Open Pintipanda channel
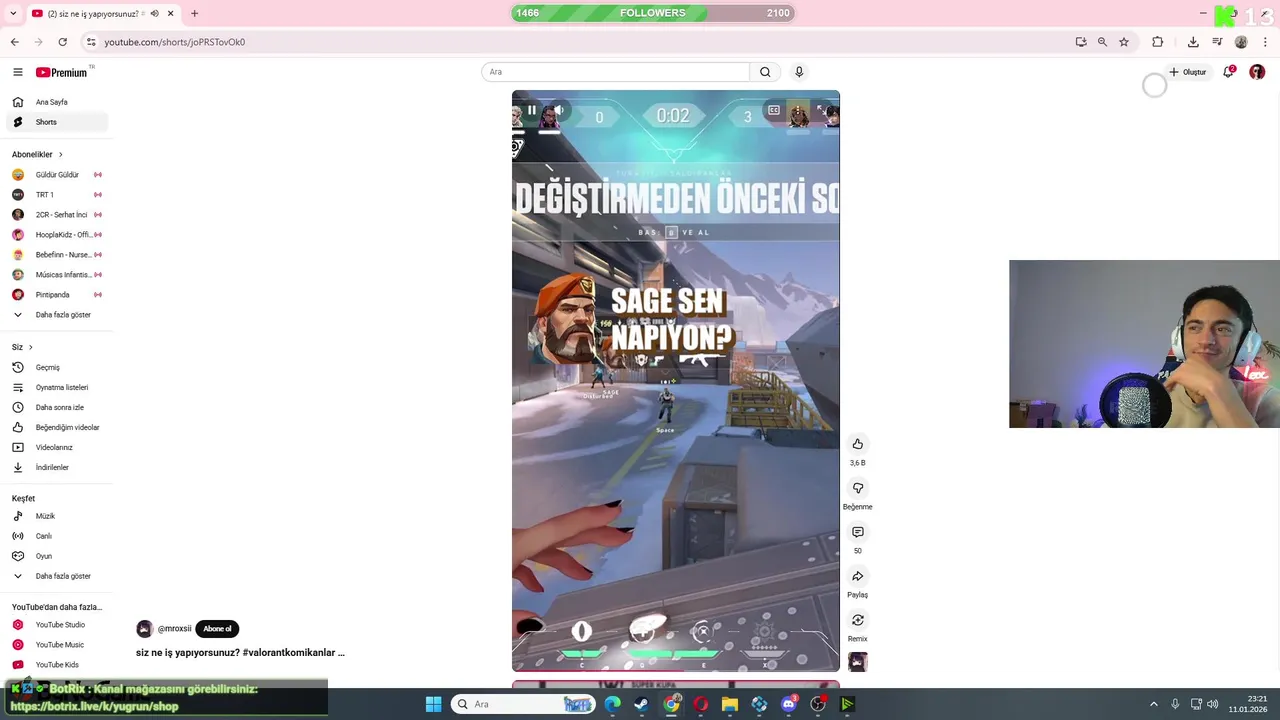The image size is (1280, 720). pos(56,295)
